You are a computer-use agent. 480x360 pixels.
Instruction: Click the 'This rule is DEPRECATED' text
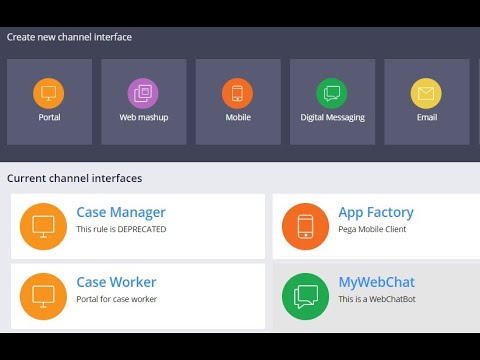[x=121, y=229]
